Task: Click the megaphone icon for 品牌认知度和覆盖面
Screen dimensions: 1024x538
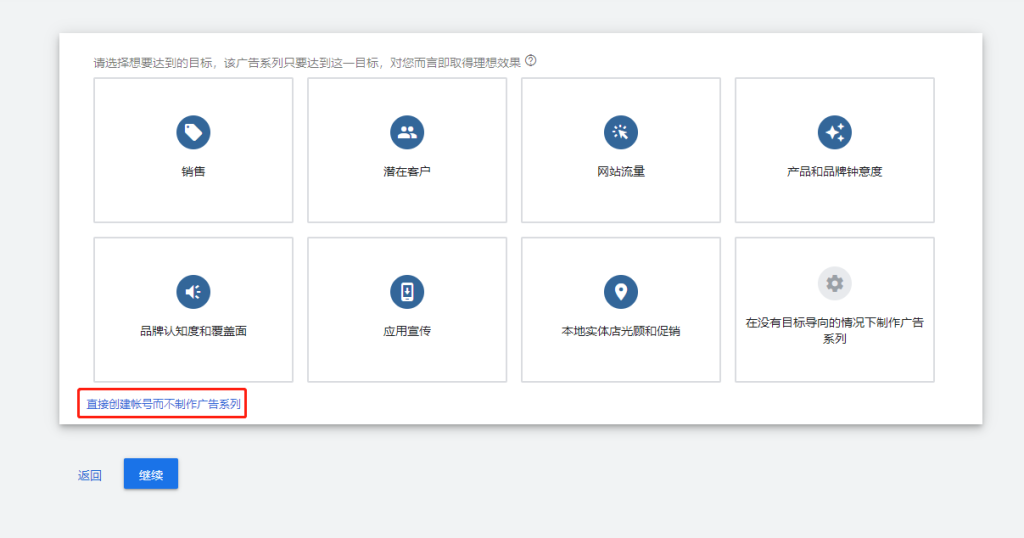Action: 193,291
